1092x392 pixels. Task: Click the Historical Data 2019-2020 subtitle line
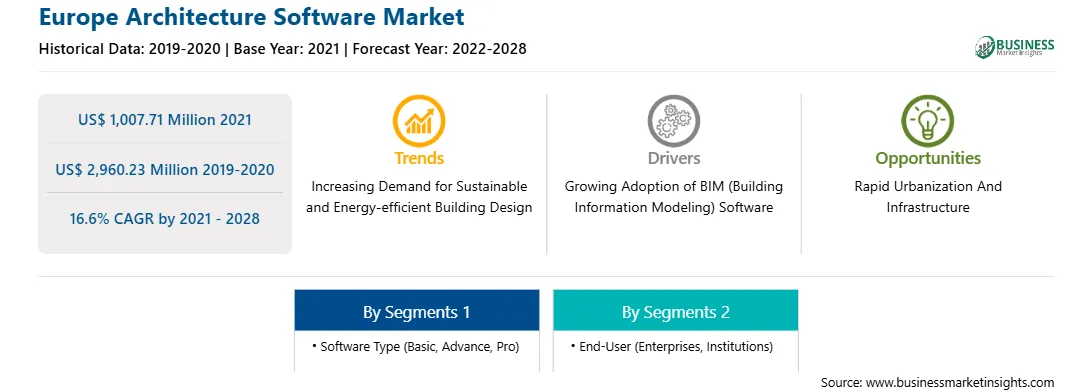click(x=283, y=49)
